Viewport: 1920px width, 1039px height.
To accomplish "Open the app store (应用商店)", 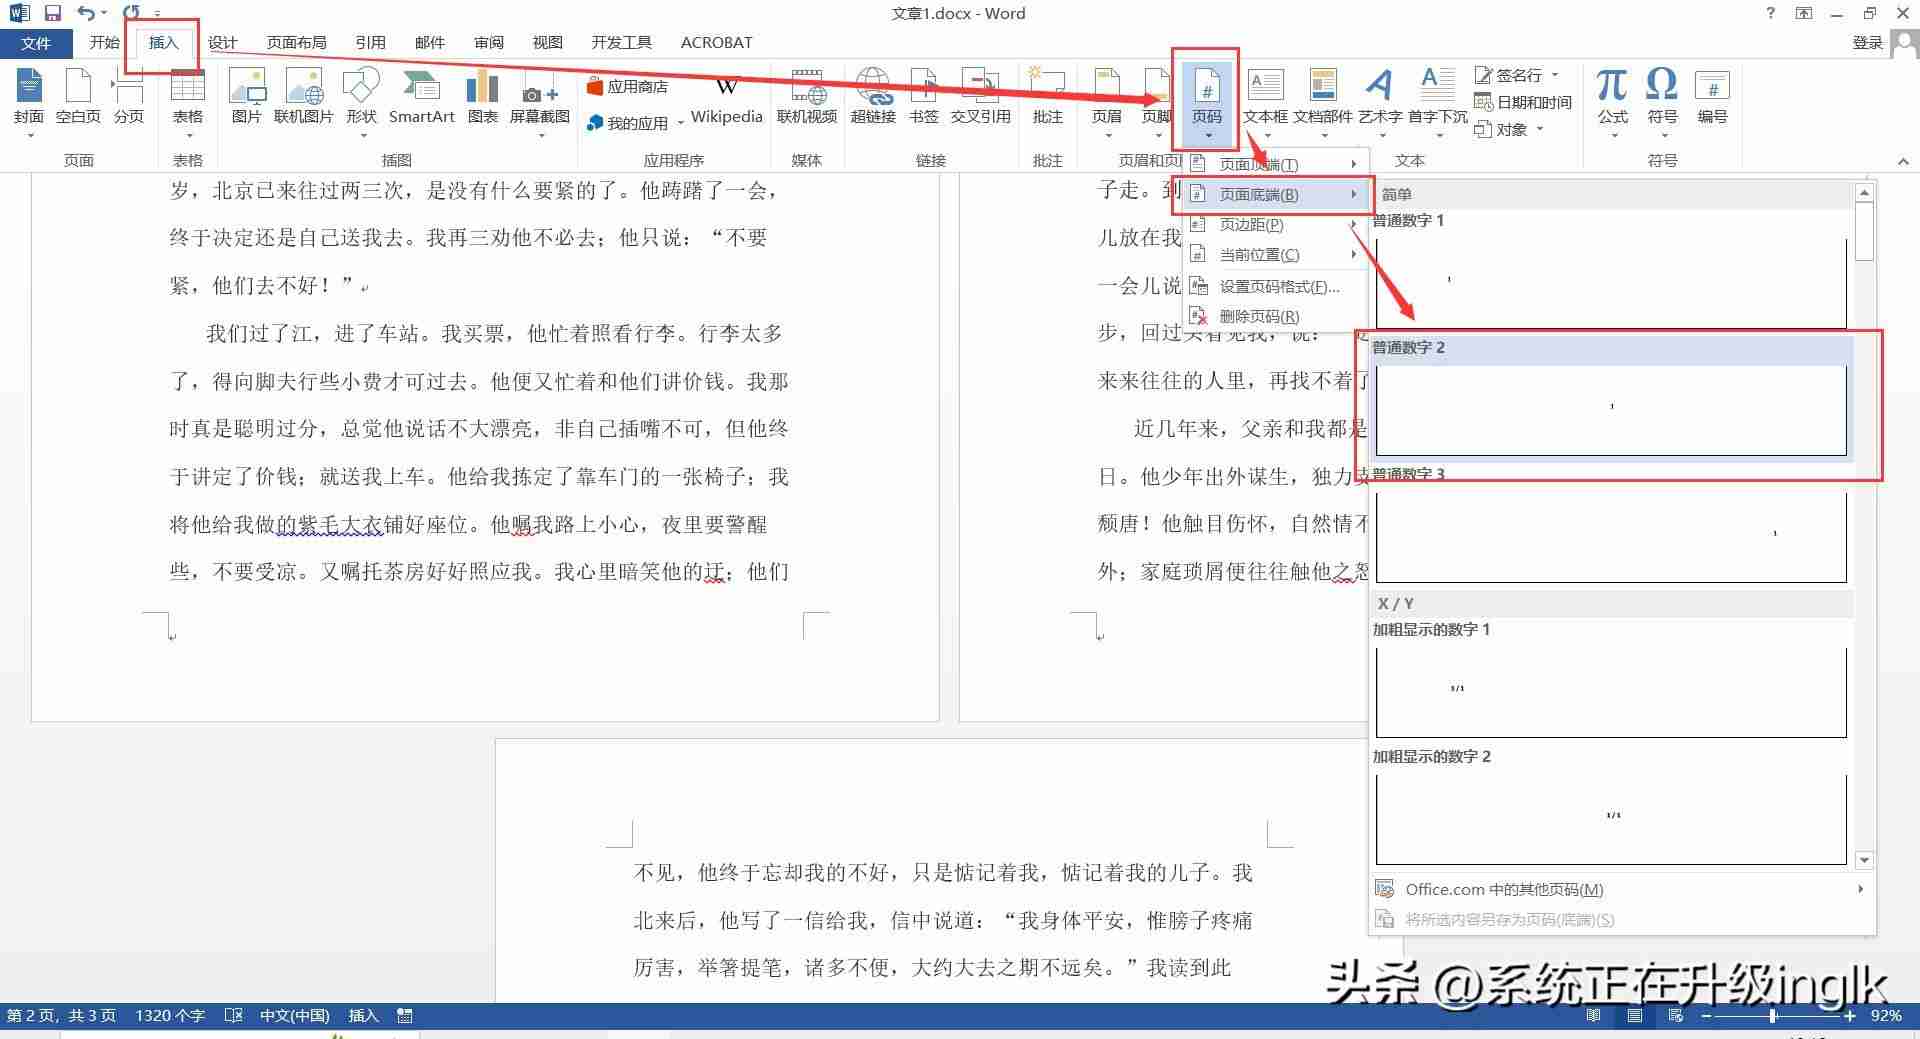I will click(x=628, y=87).
